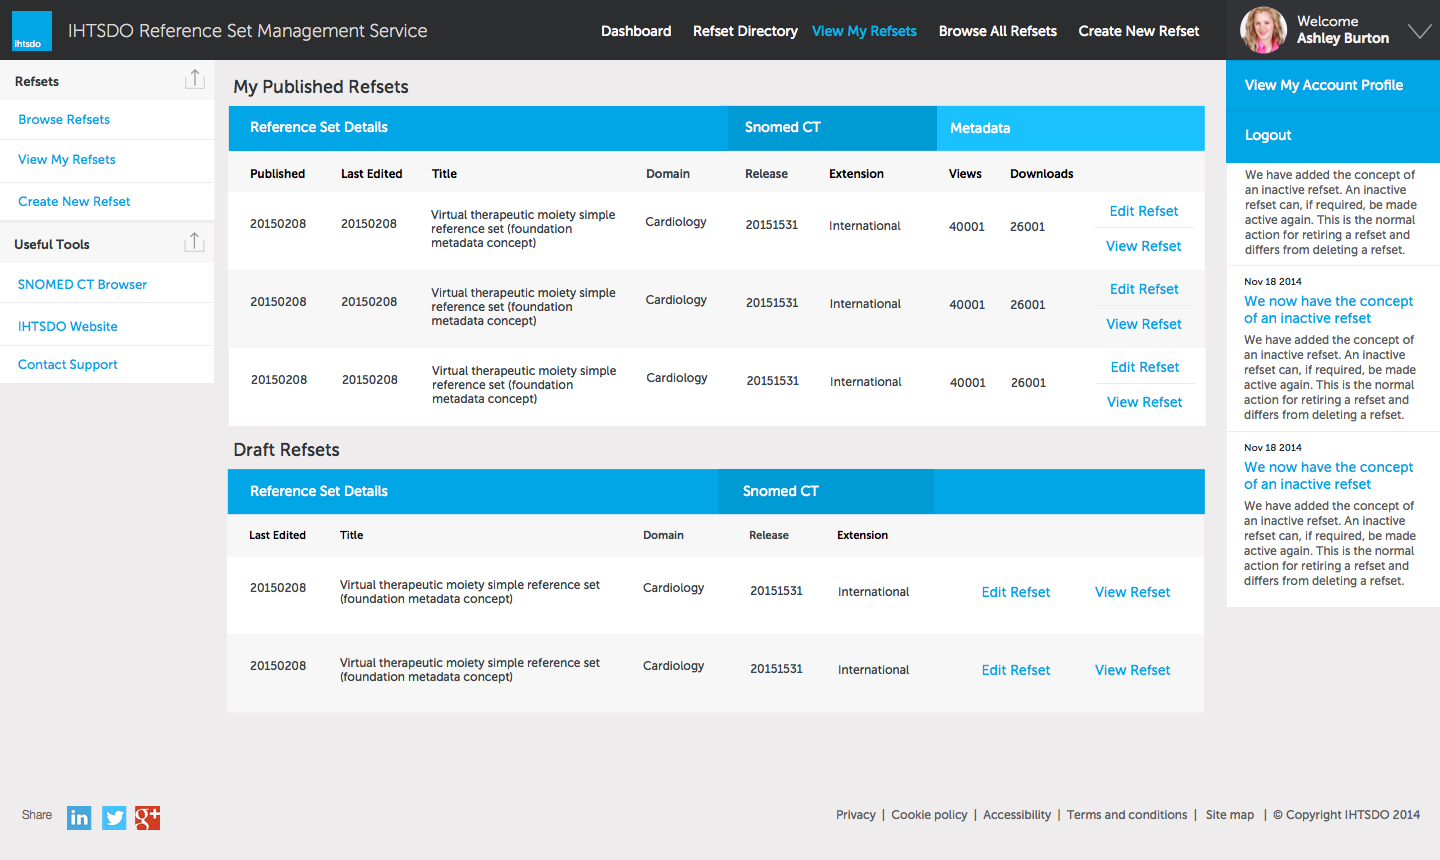Image resolution: width=1440 pixels, height=860 pixels.
Task: Edit Refset in first published row
Action: click(x=1144, y=211)
